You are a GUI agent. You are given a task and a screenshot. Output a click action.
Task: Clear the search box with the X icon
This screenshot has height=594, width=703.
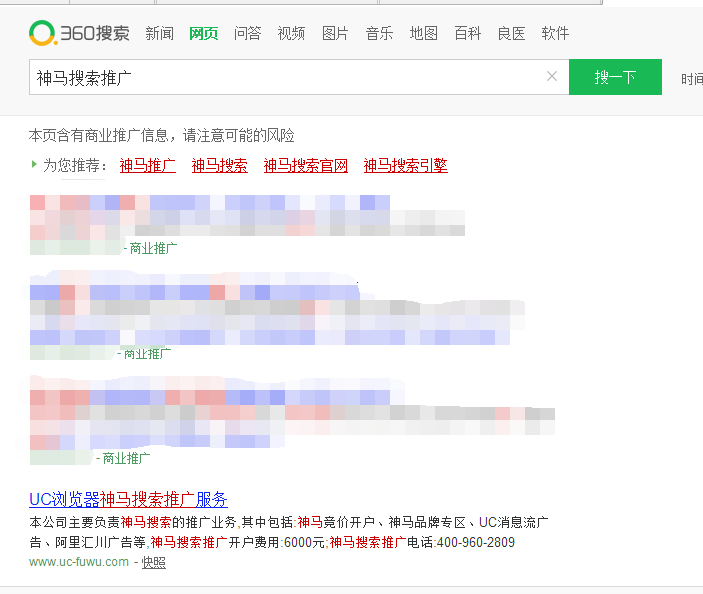click(552, 77)
